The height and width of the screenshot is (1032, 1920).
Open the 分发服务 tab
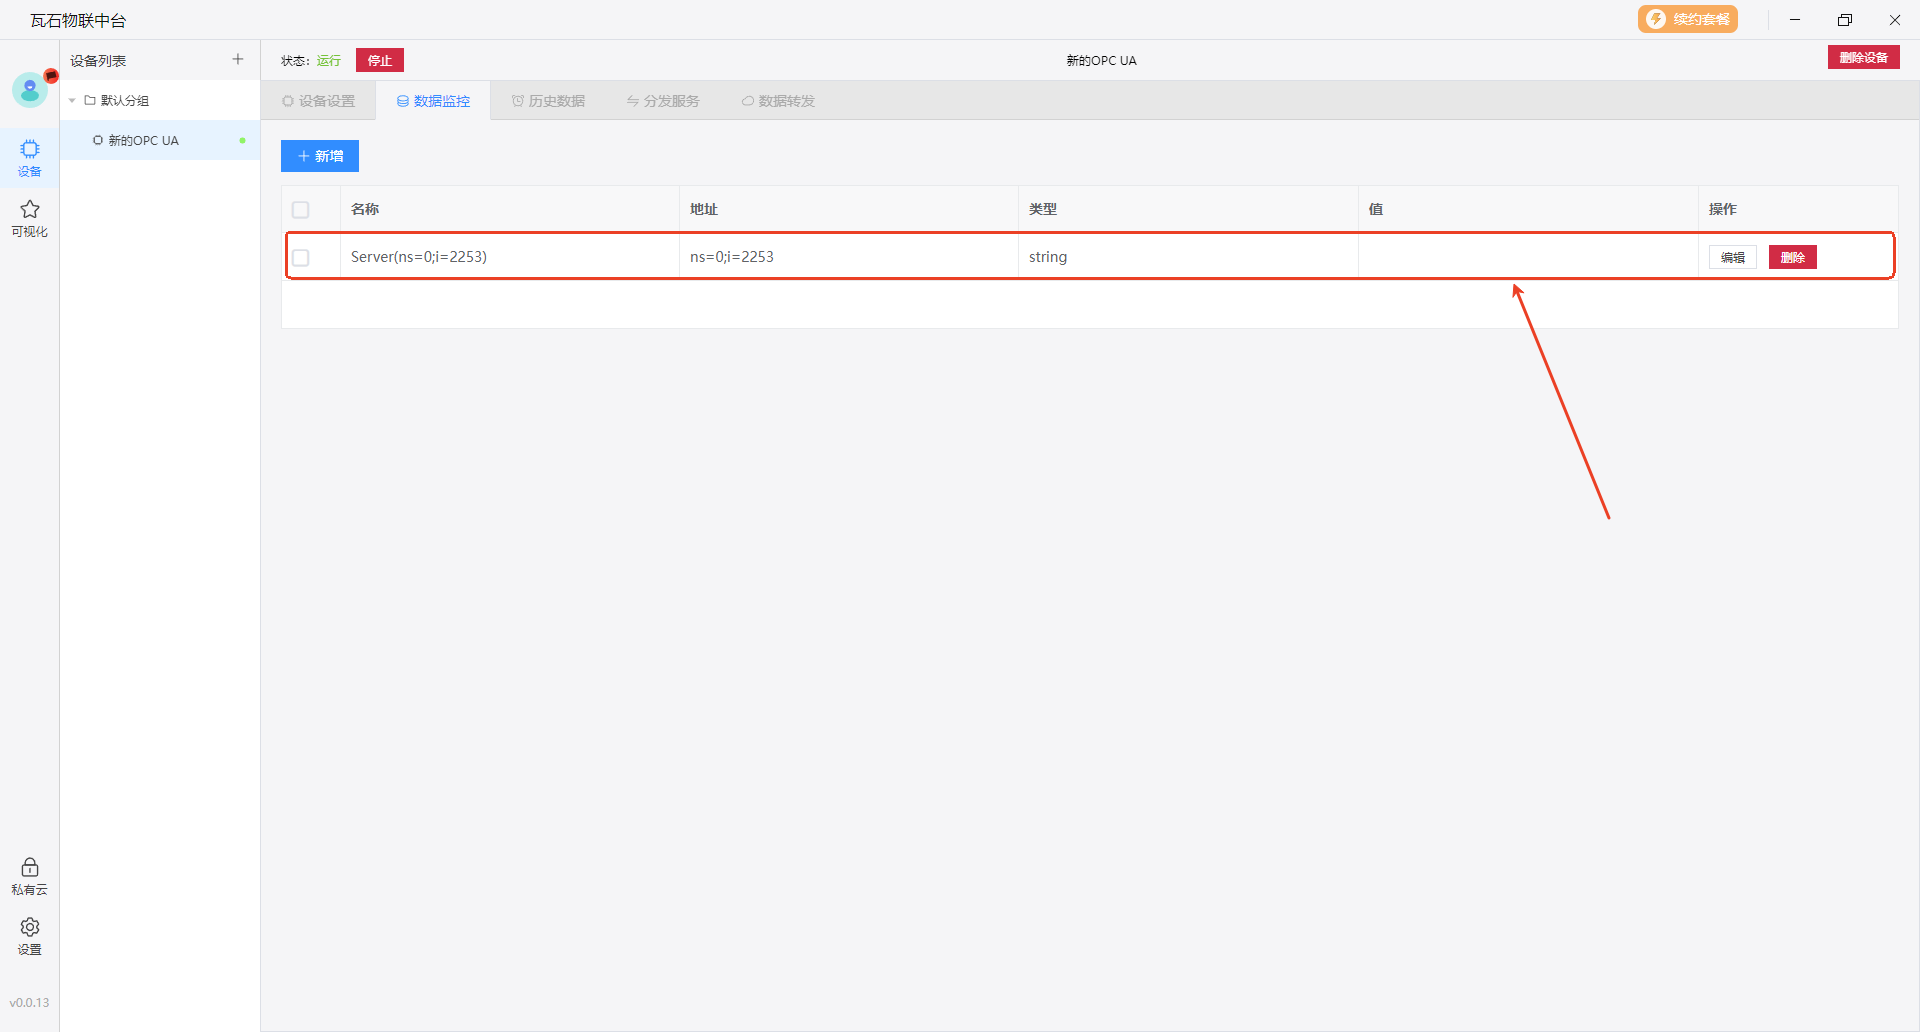point(663,101)
